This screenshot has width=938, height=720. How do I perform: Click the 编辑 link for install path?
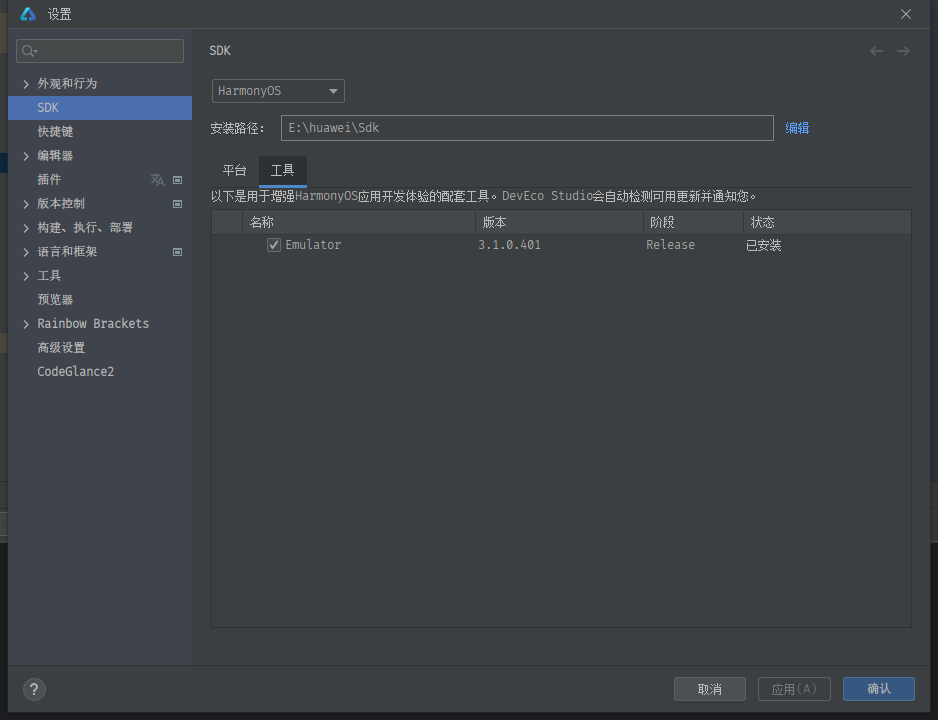click(797, 128)
